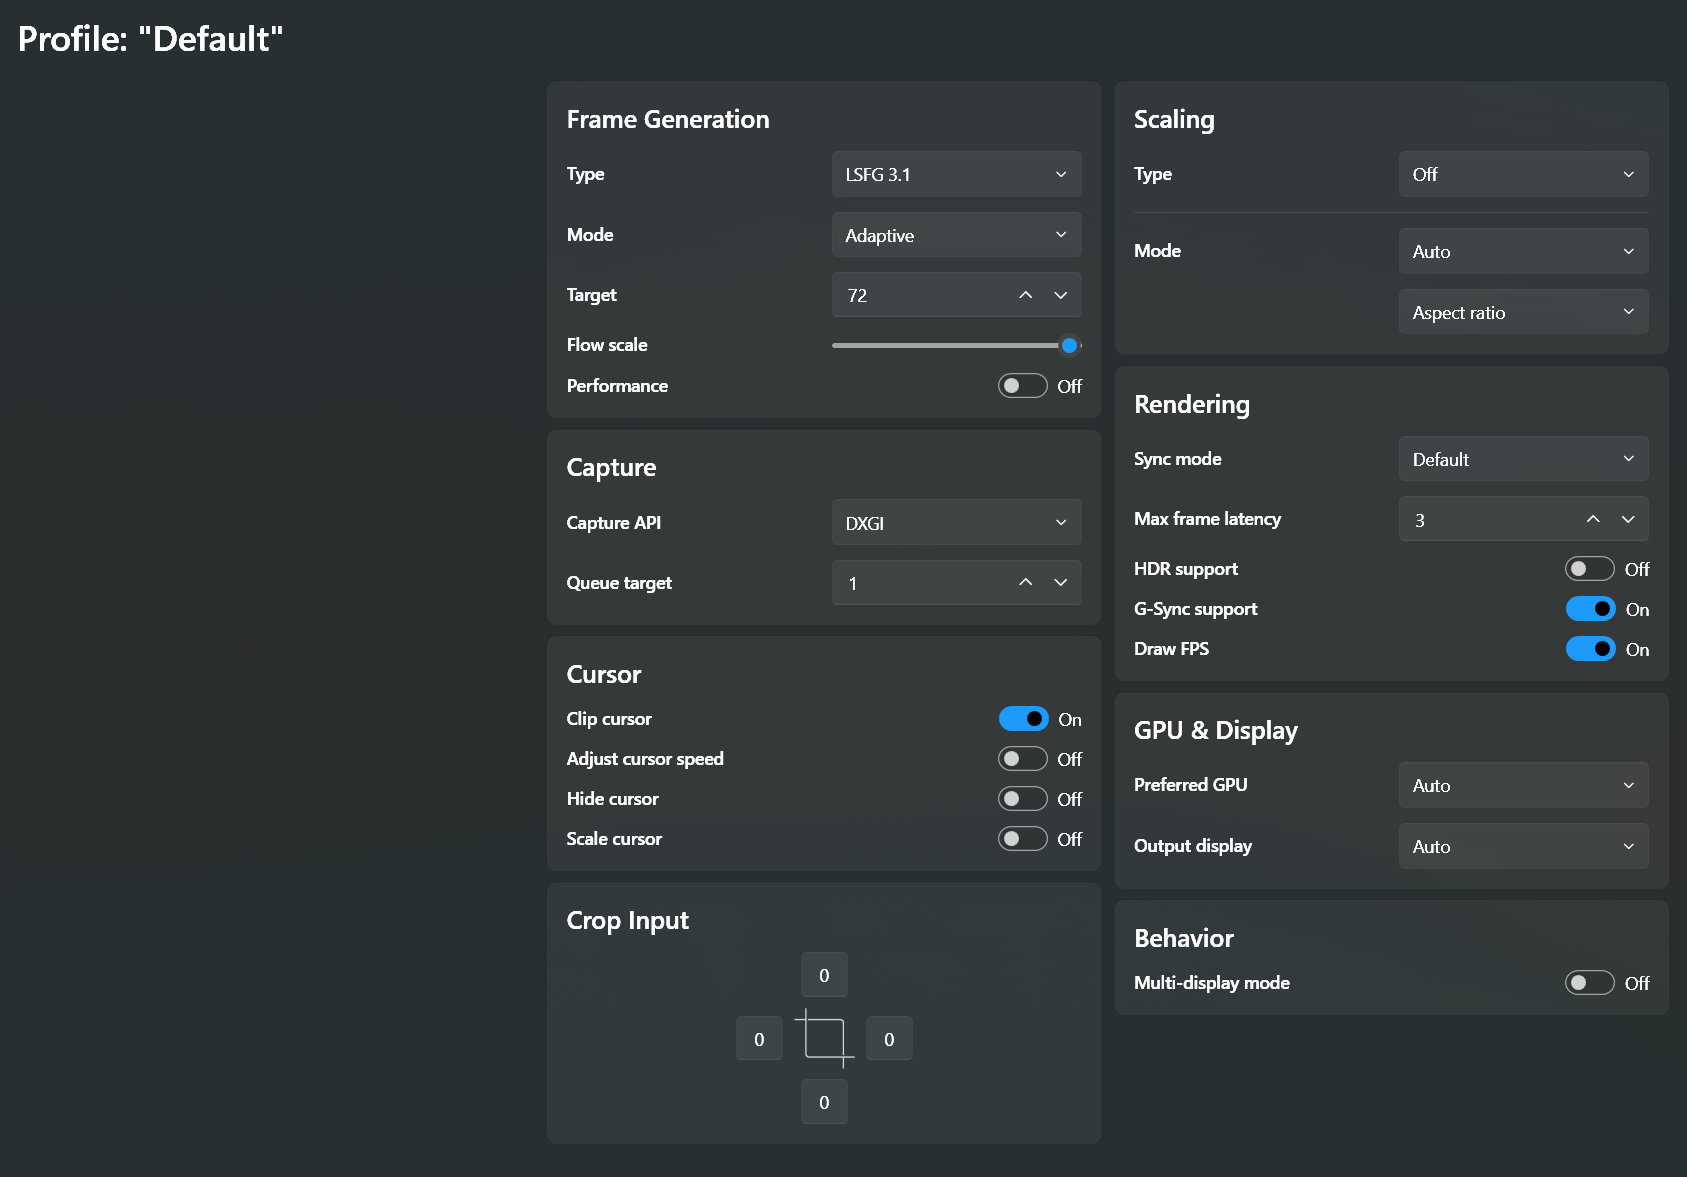The height and width of the screenshot is (1177, 1687).
Task: Open the Aspect ratio dropdown
Action: tap(1523, 312)
